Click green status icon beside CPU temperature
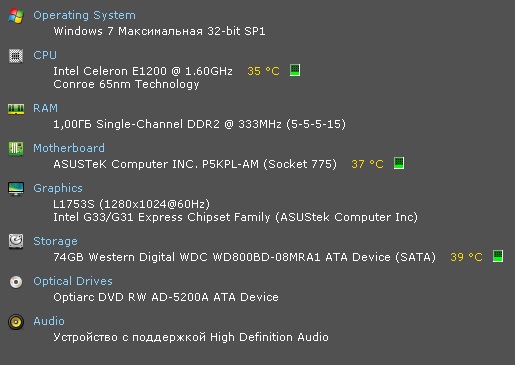The height and width of the screenshot is (365, 515). point(295,70)
